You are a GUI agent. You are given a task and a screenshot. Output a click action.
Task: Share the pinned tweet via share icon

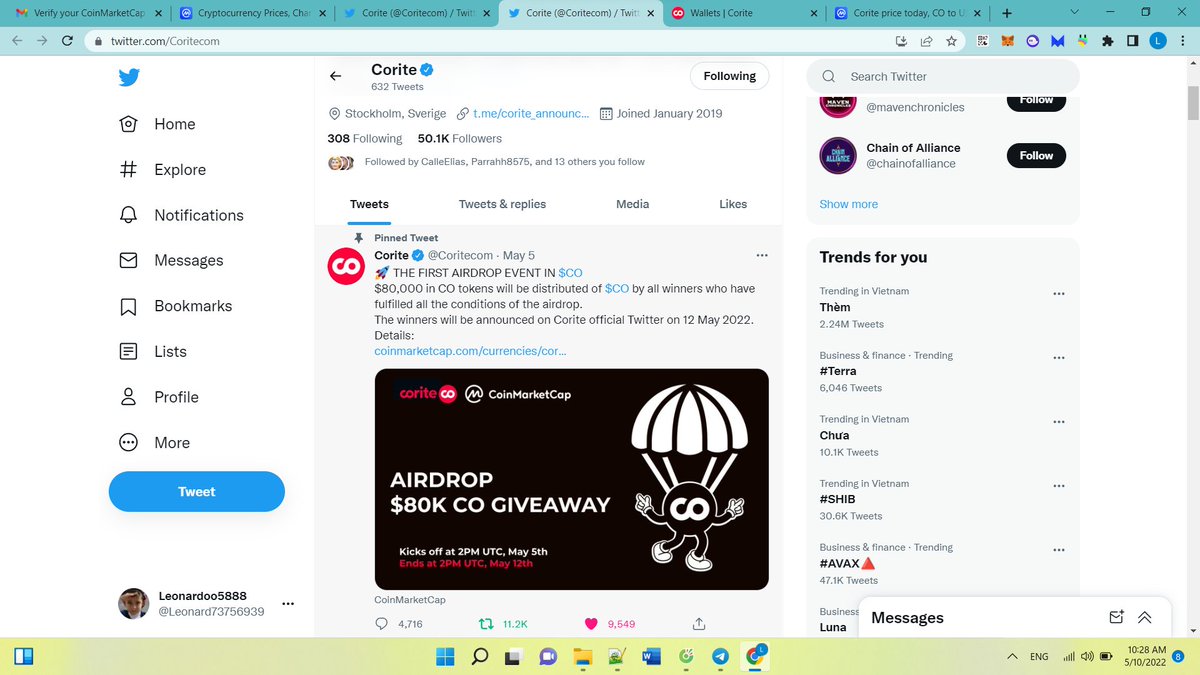[x=698, y=623]
